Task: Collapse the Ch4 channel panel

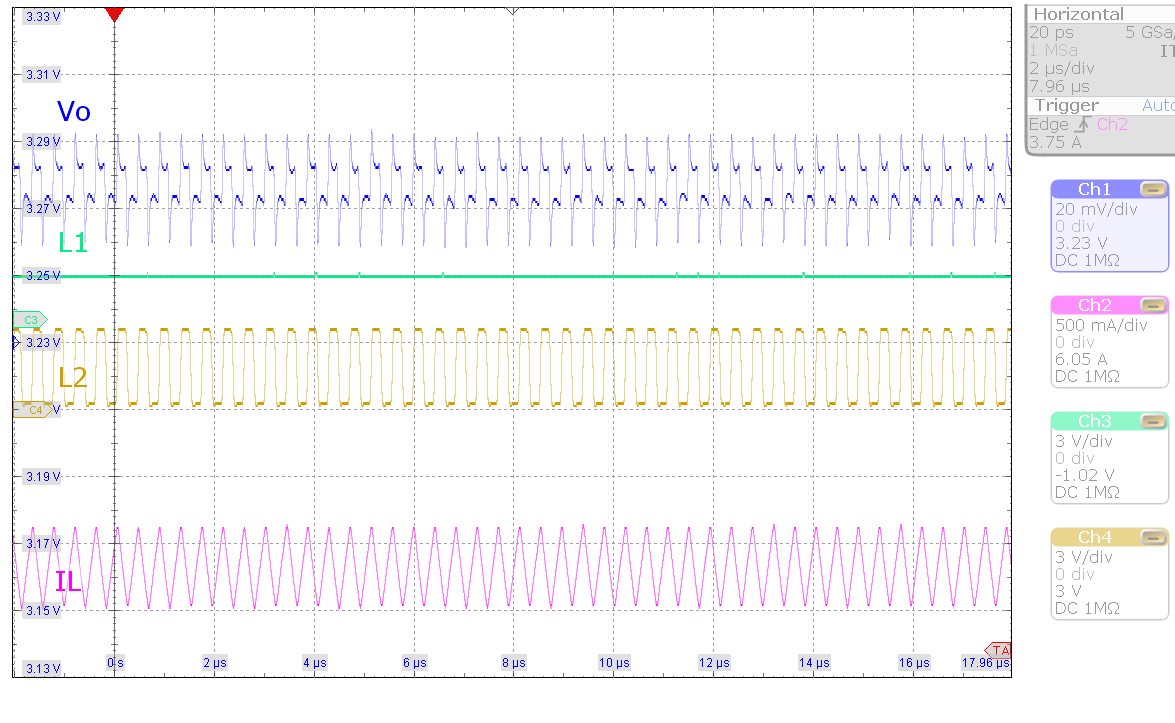Action: click(x=1152, y=537)
